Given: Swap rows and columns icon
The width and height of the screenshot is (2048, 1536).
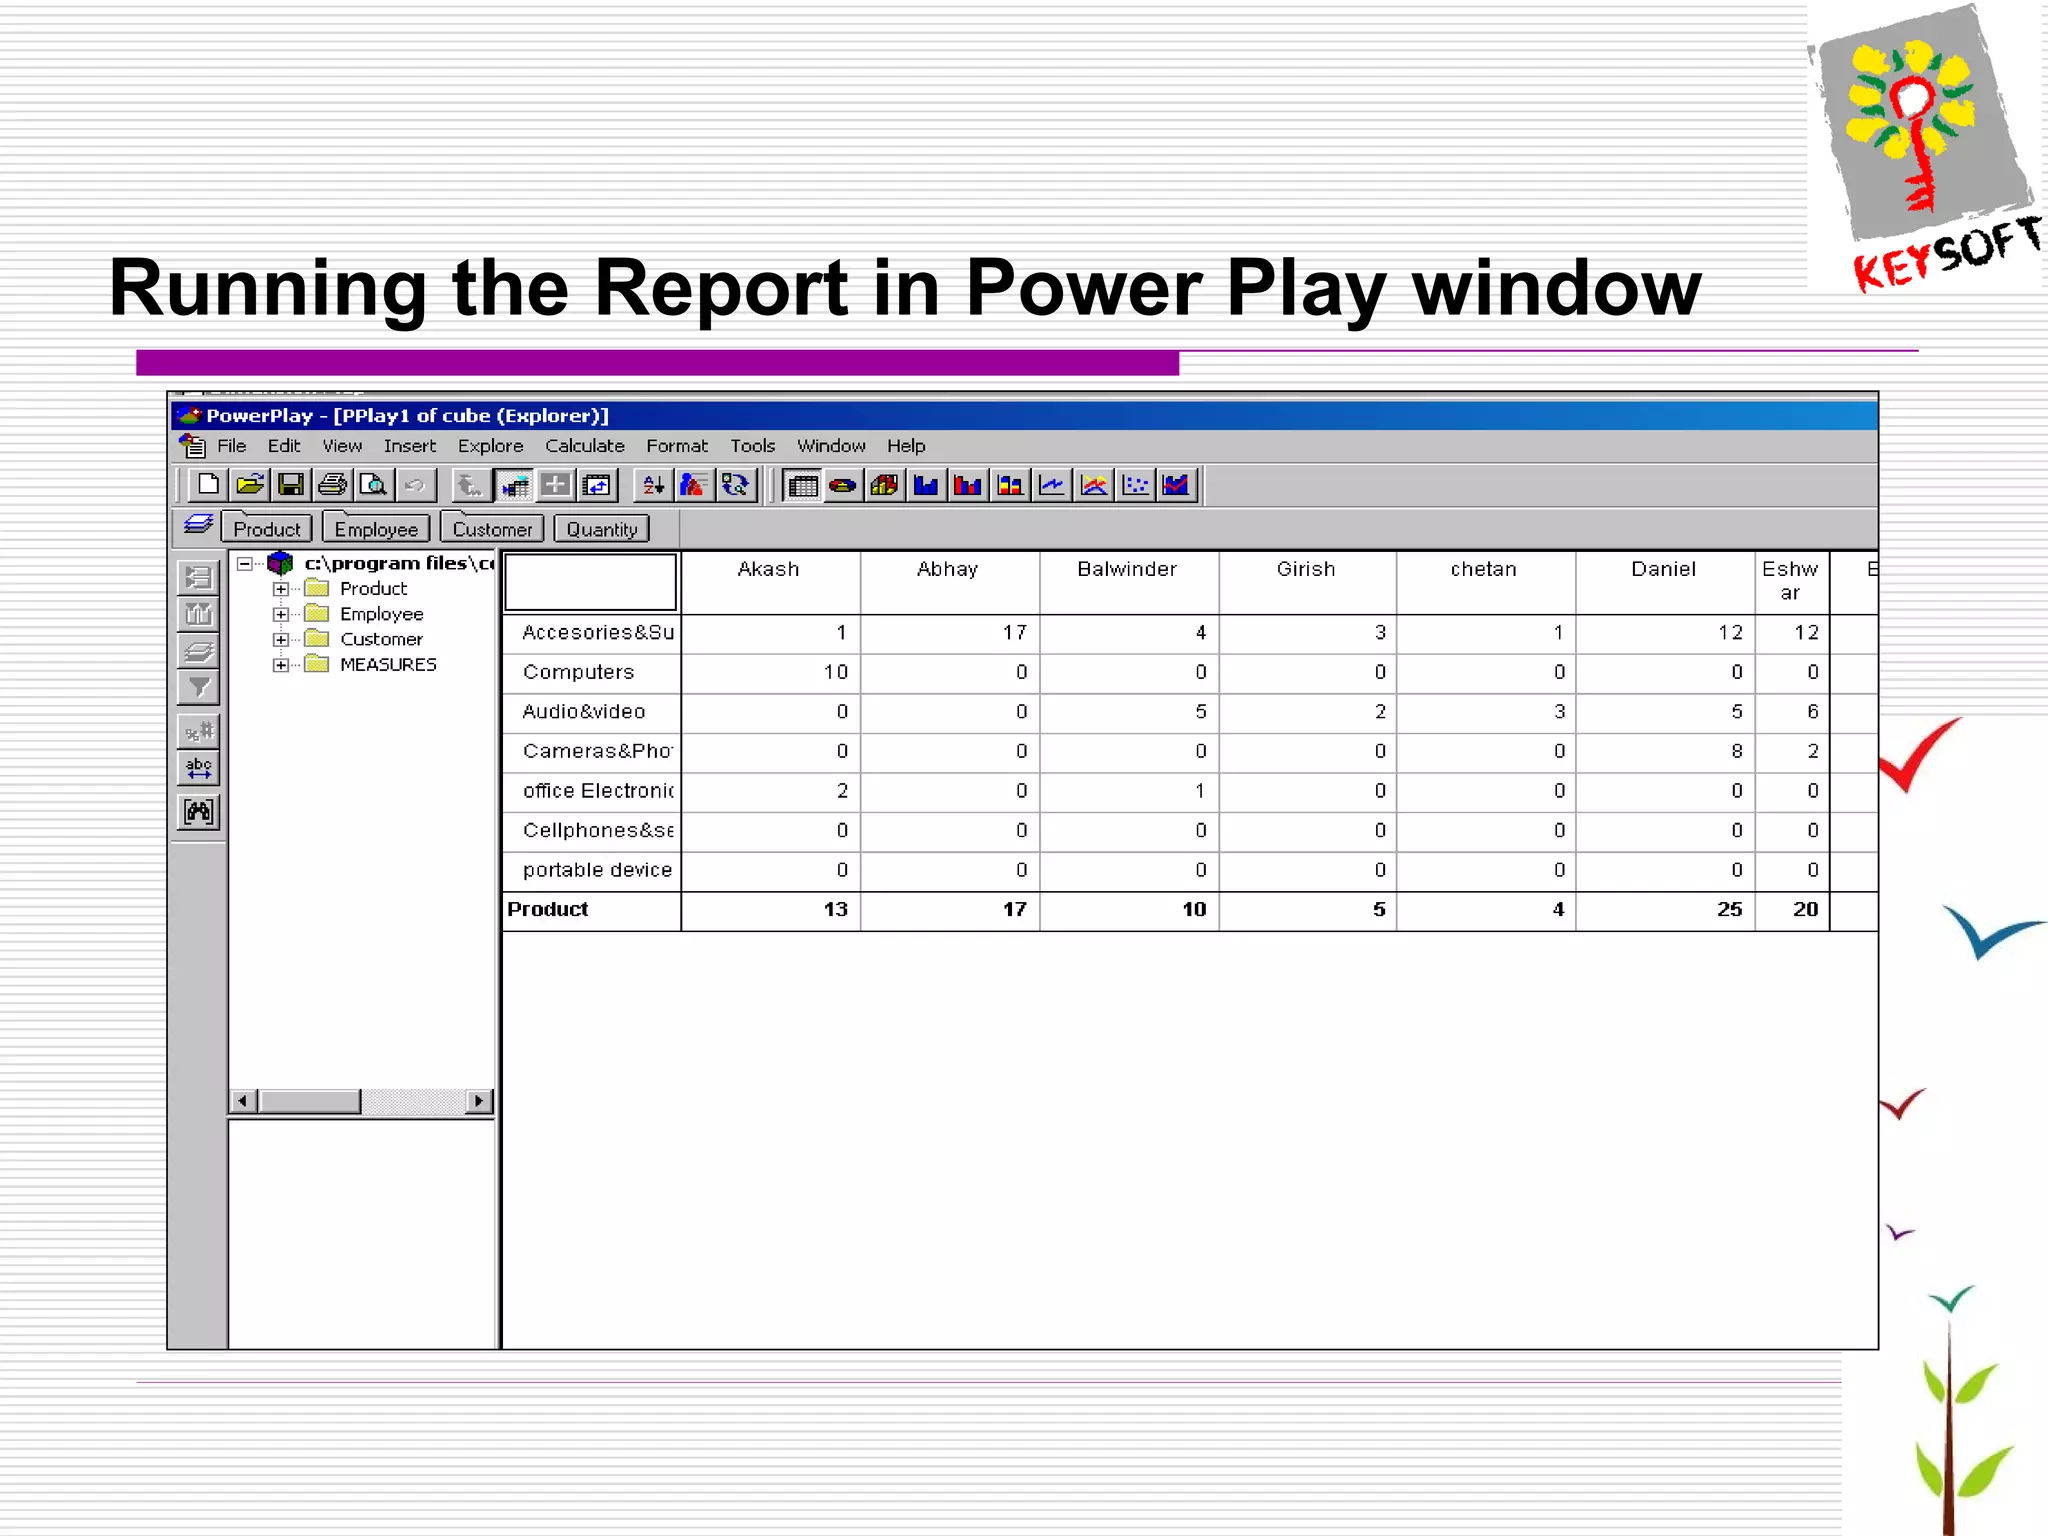Looking at the screenshot, I should tap(597, 486).
